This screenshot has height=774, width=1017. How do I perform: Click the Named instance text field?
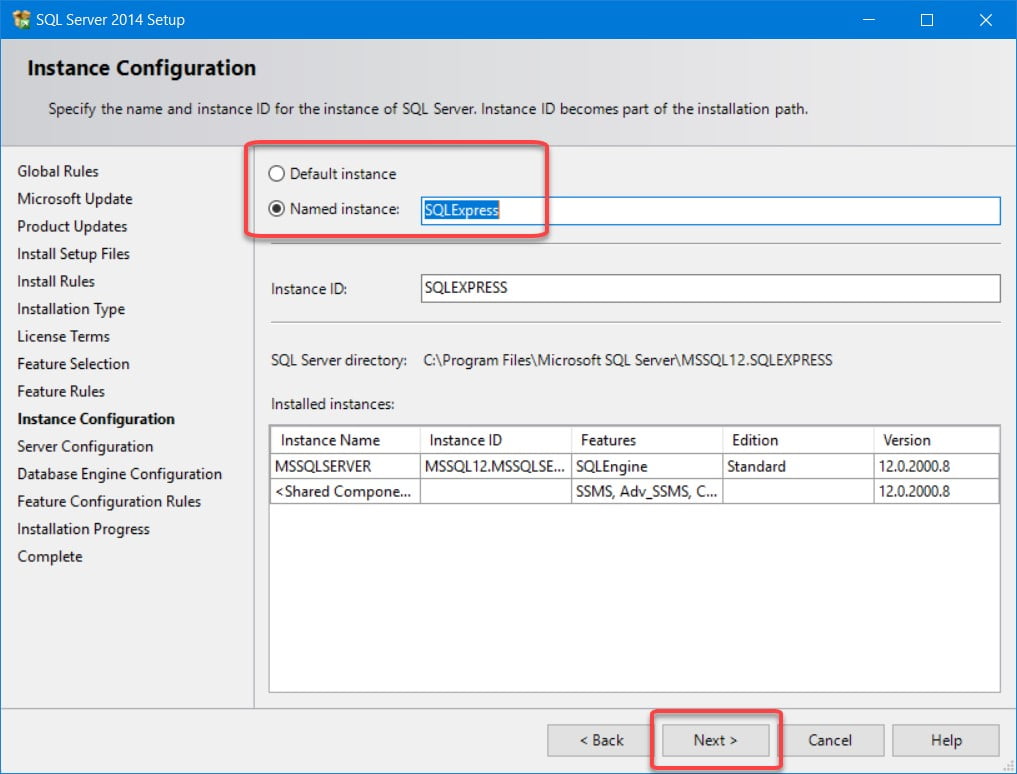pos(710,210)
